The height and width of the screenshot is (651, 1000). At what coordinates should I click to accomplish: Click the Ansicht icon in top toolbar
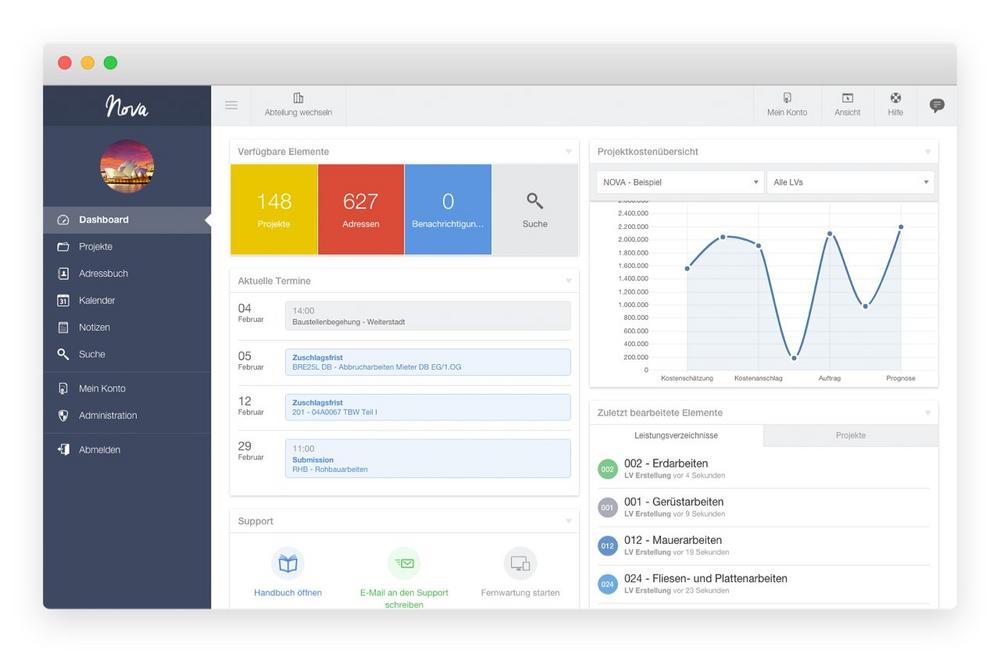pos(847,98)
